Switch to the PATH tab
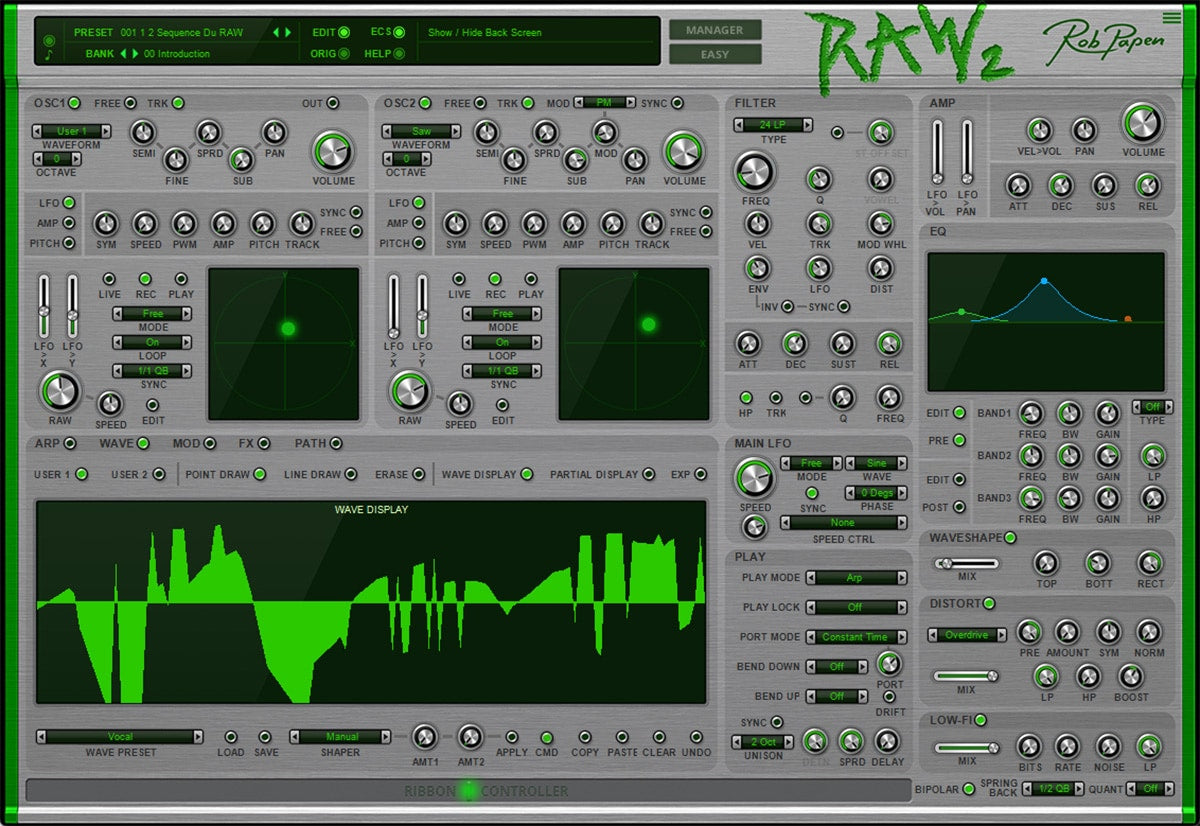The image size is (1200, 826). (335, 443)
